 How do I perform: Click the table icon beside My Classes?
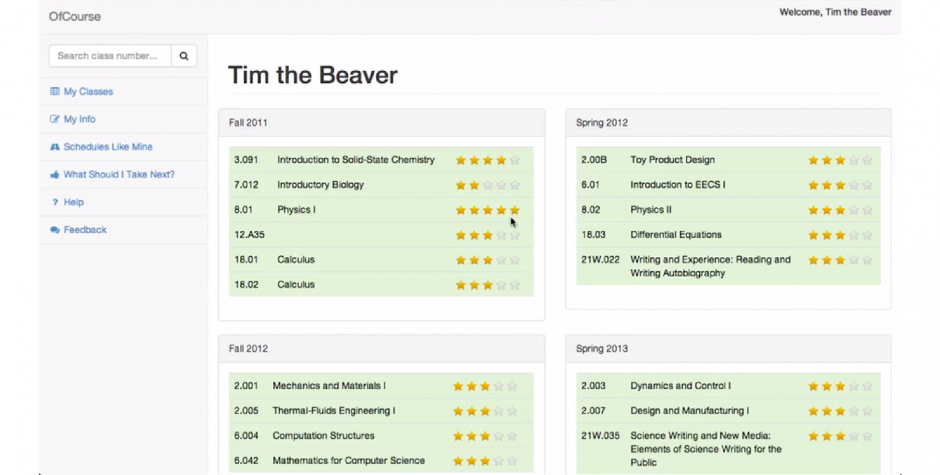click(x=55, y=92)
